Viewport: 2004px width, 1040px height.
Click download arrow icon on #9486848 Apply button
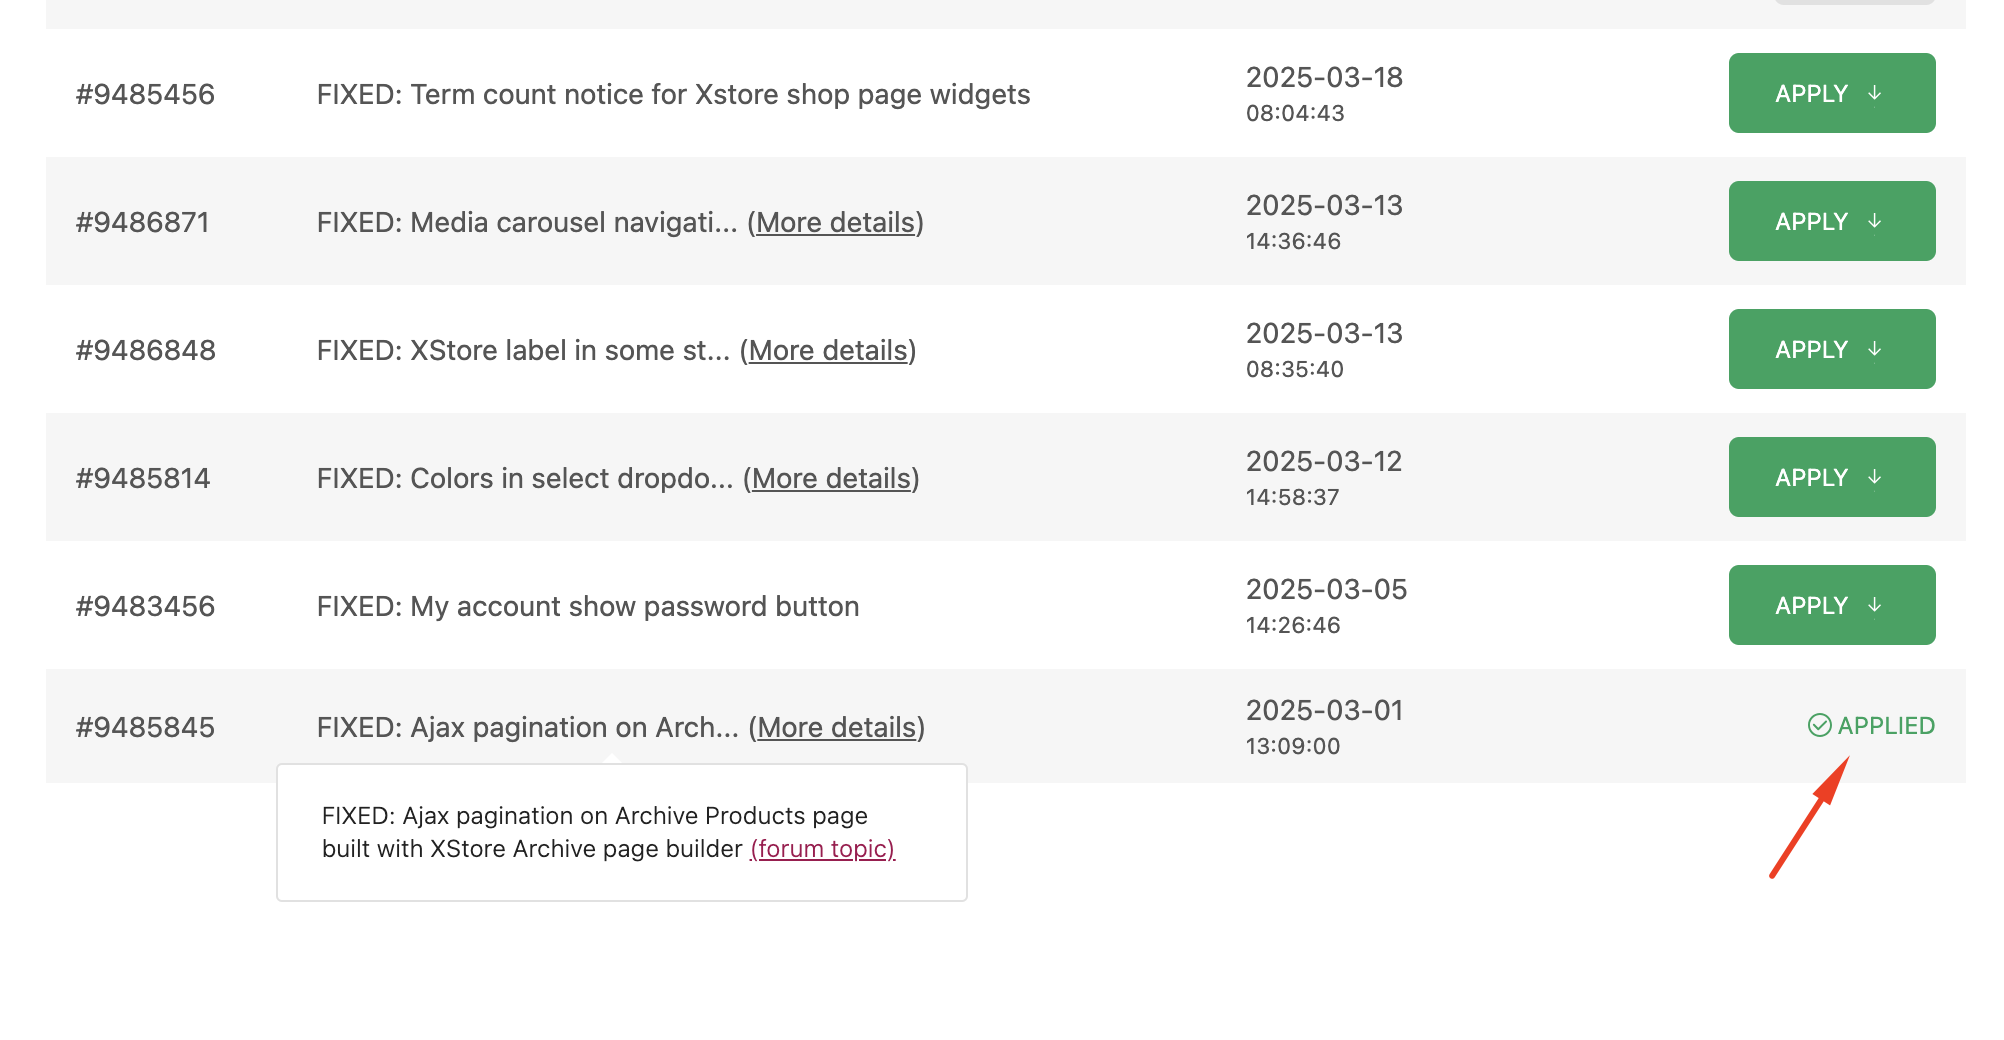(1875, 349)
